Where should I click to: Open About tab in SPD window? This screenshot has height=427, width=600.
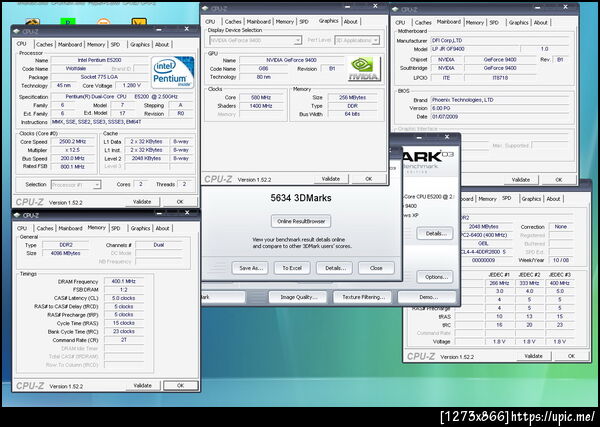pos(553,199)
